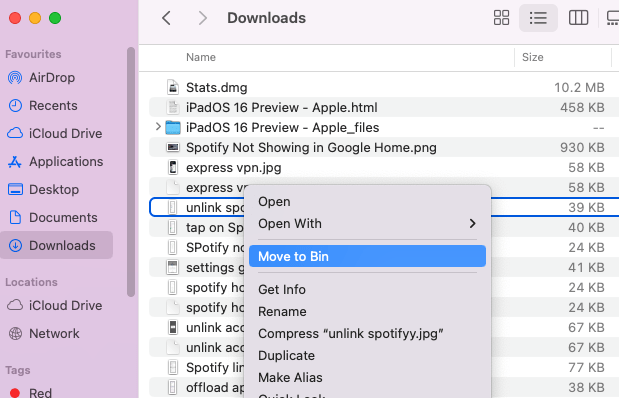This screenshot has width=619, height=398.
Task: Click the sidebar scrollbar
Action: [x=131, y=172]
